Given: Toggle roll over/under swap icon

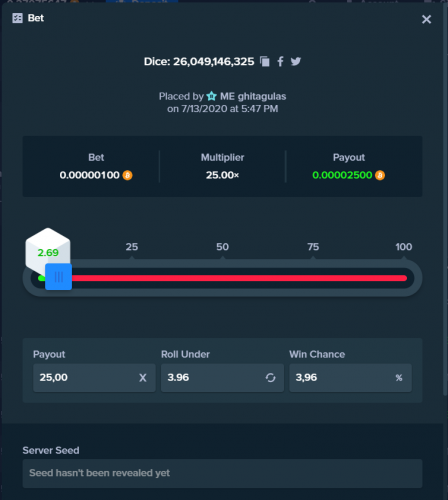Looking at the screenshot, I should pos(270,378).
